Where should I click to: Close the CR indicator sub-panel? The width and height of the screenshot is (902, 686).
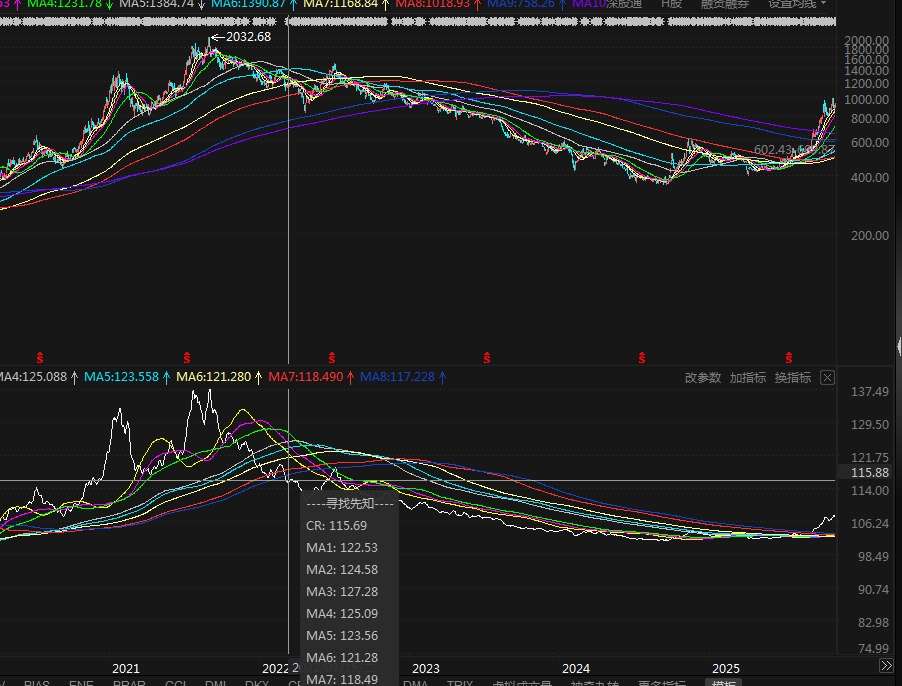(x=827, y=377)
